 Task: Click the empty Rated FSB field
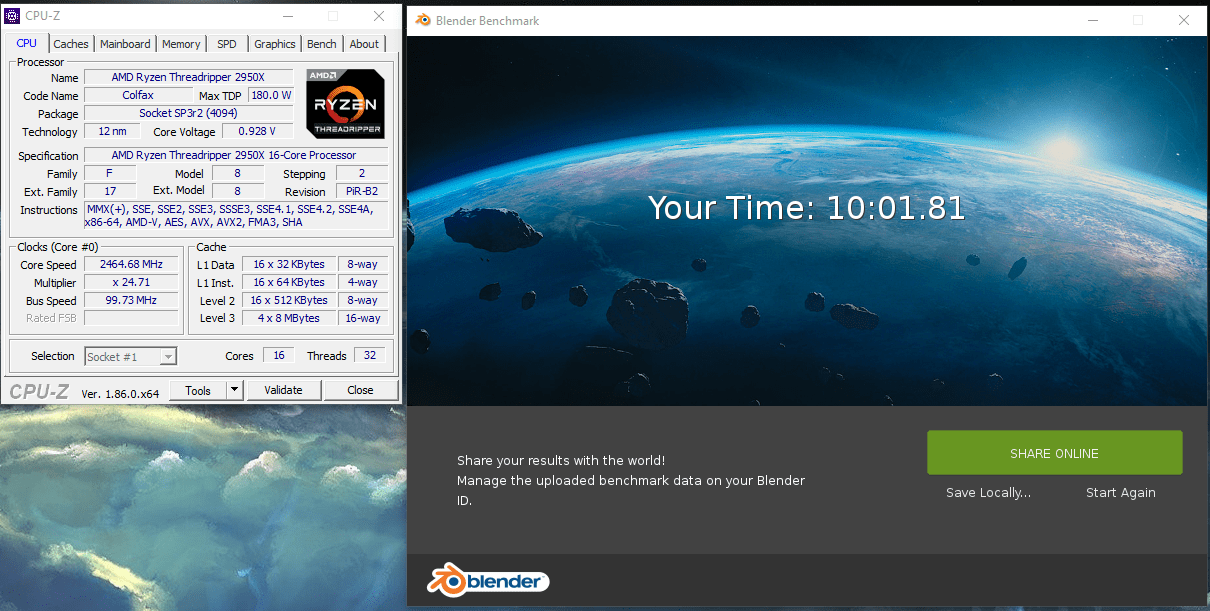pos(131,318)
